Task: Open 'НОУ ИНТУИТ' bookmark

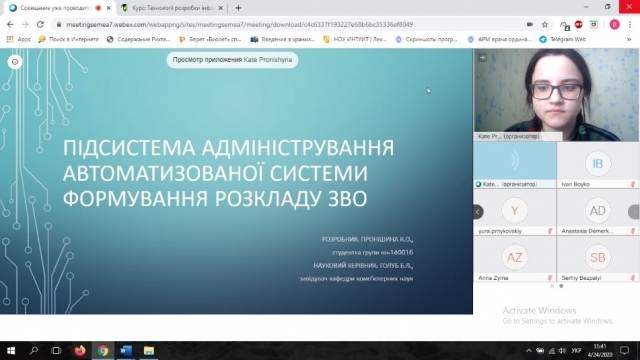Action: (355, 39)
